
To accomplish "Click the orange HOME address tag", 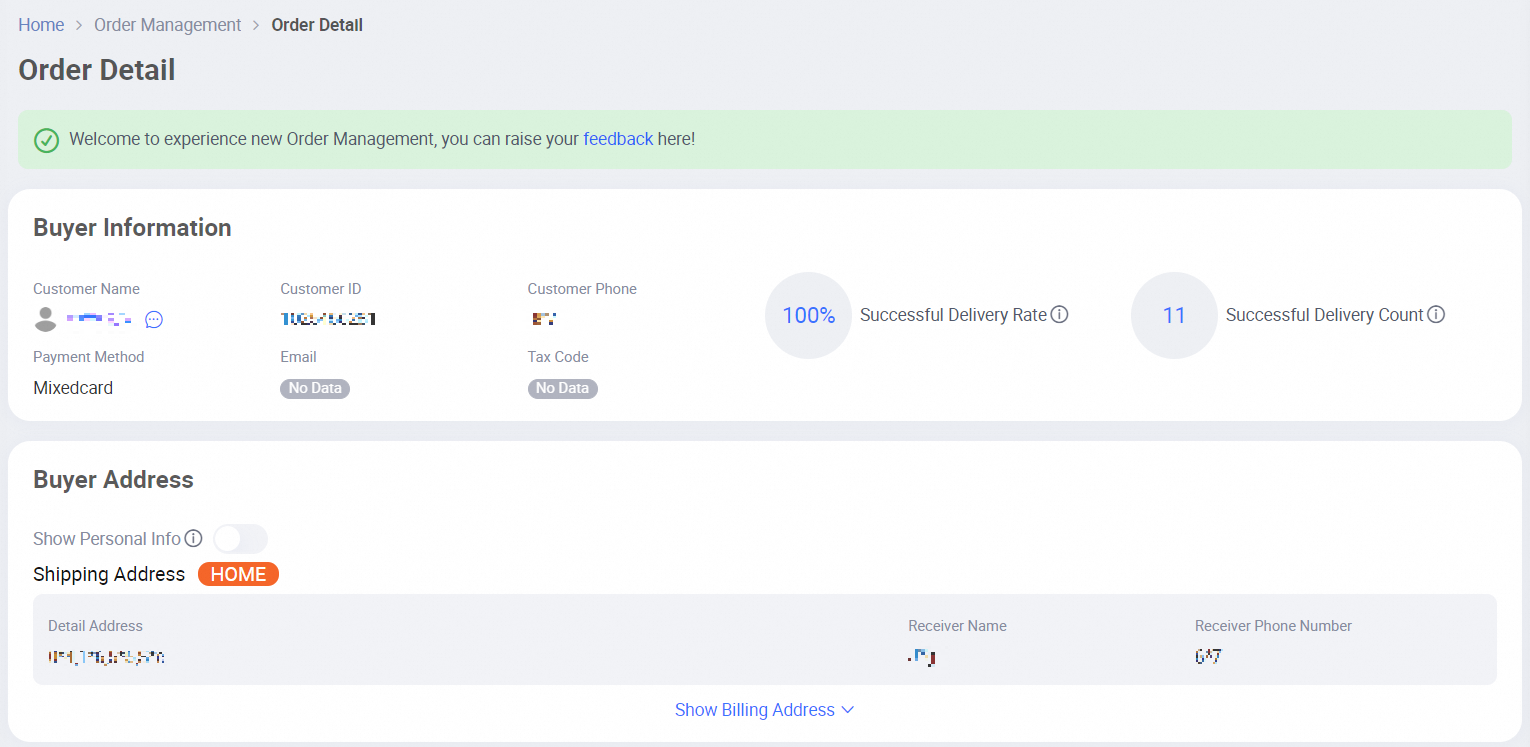I will [238, 574].
